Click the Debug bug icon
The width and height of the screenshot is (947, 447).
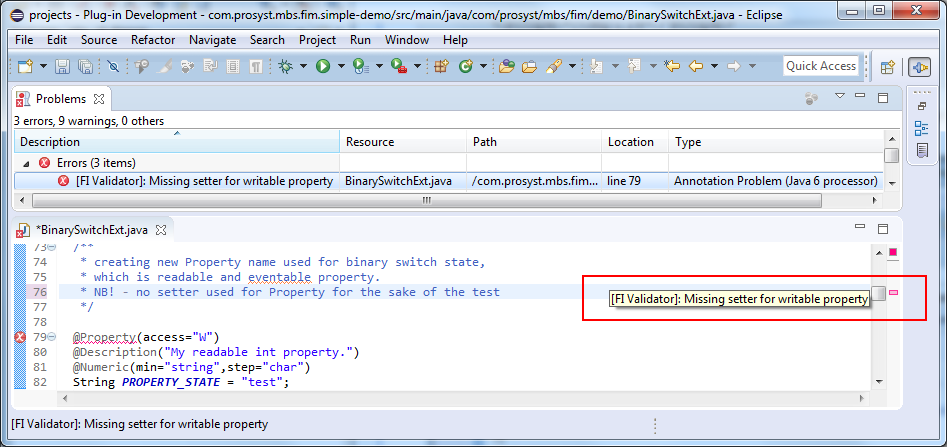(287, 66)
